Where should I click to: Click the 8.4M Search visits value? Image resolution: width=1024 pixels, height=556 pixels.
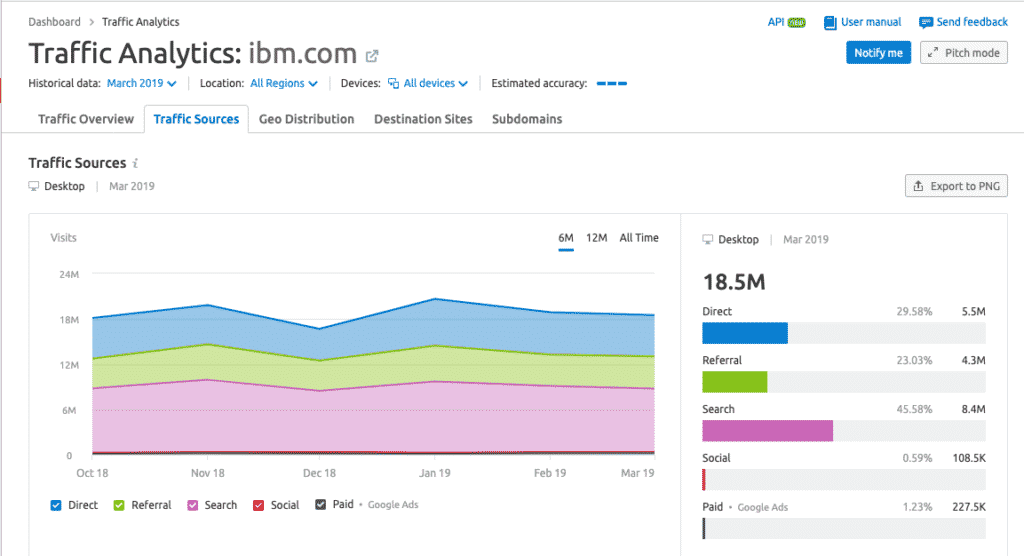[x=974, y=410]
